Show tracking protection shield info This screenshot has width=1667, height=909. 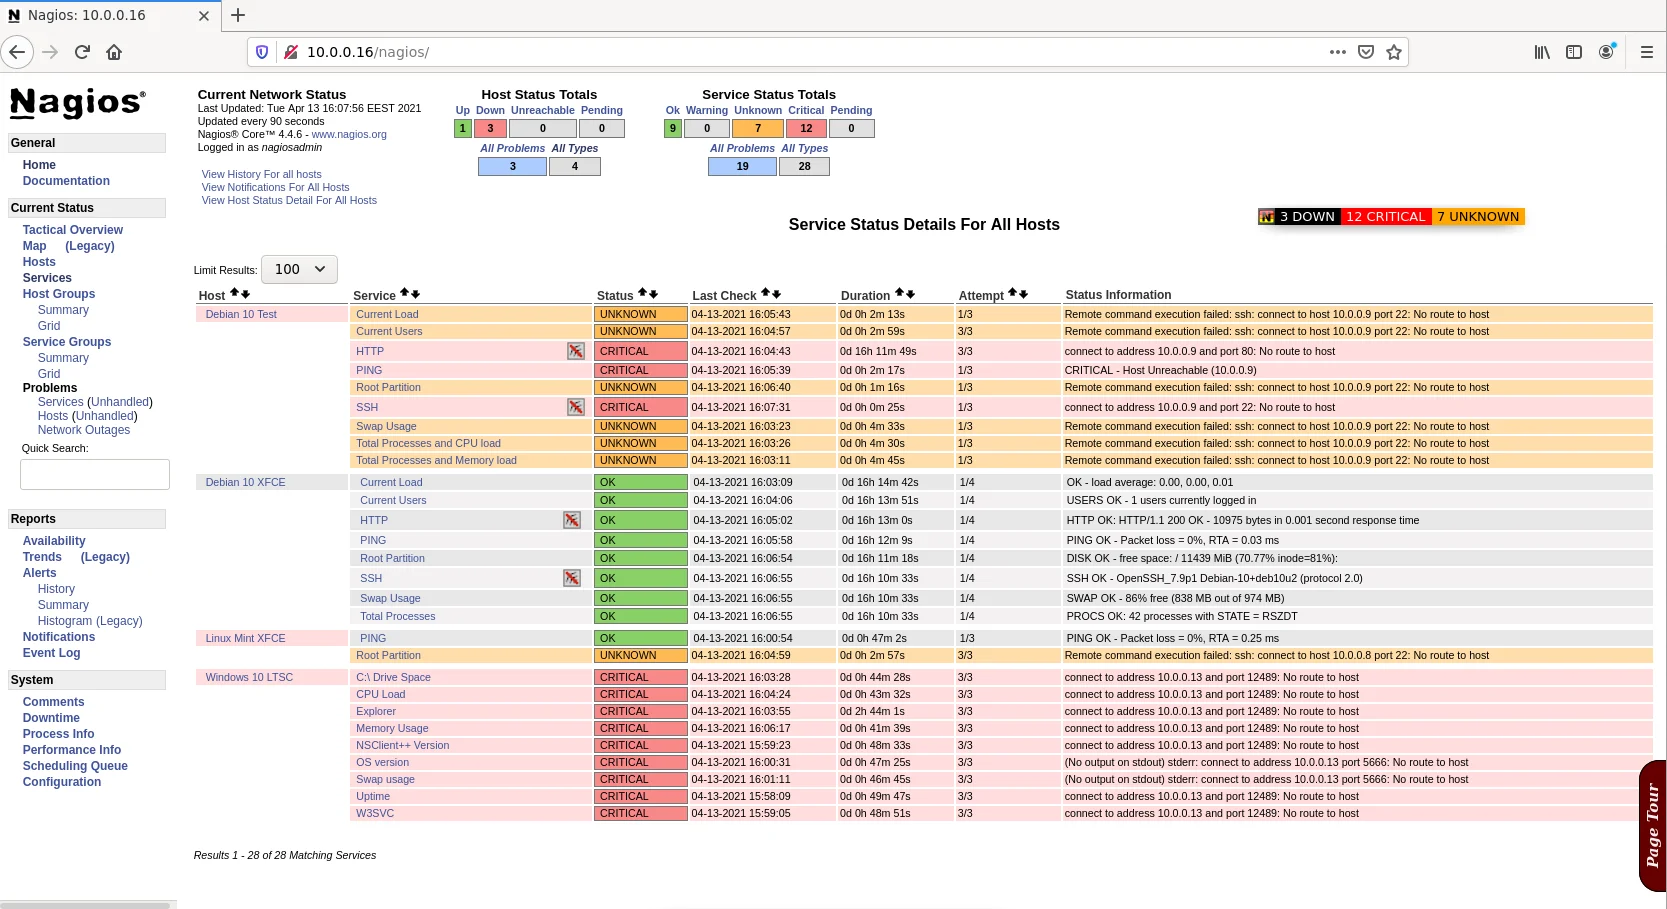(x=262, y=52)
